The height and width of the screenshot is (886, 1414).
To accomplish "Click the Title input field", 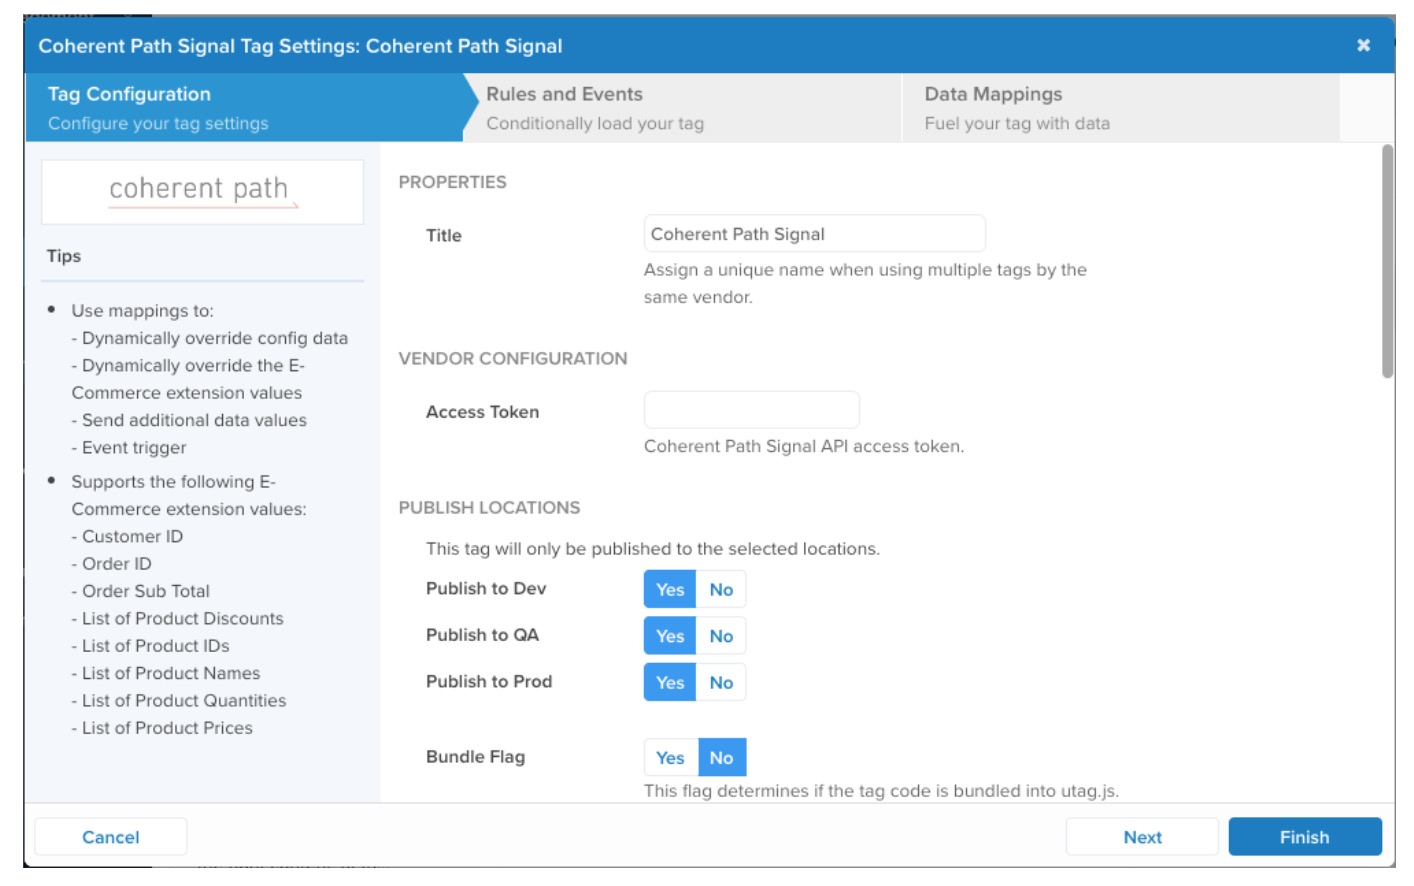I will pos(813,234).
